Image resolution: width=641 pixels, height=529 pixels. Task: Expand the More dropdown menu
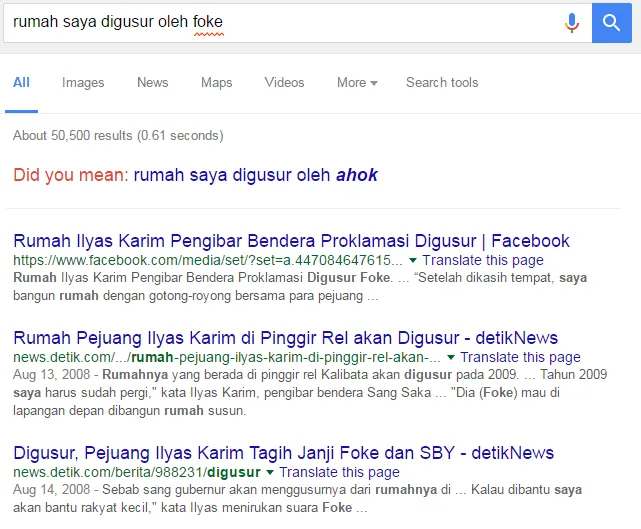coord(357,83)
